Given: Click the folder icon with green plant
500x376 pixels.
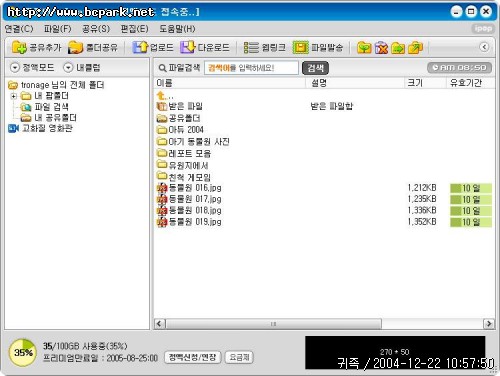Looking at the screenshot, I should coord(364,48).
